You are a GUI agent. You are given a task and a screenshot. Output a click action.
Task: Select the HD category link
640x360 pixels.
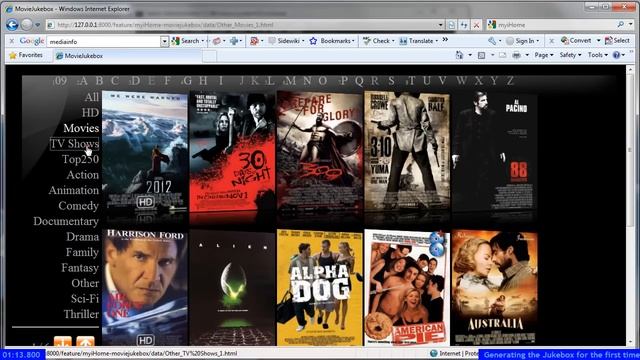[90, 113]
